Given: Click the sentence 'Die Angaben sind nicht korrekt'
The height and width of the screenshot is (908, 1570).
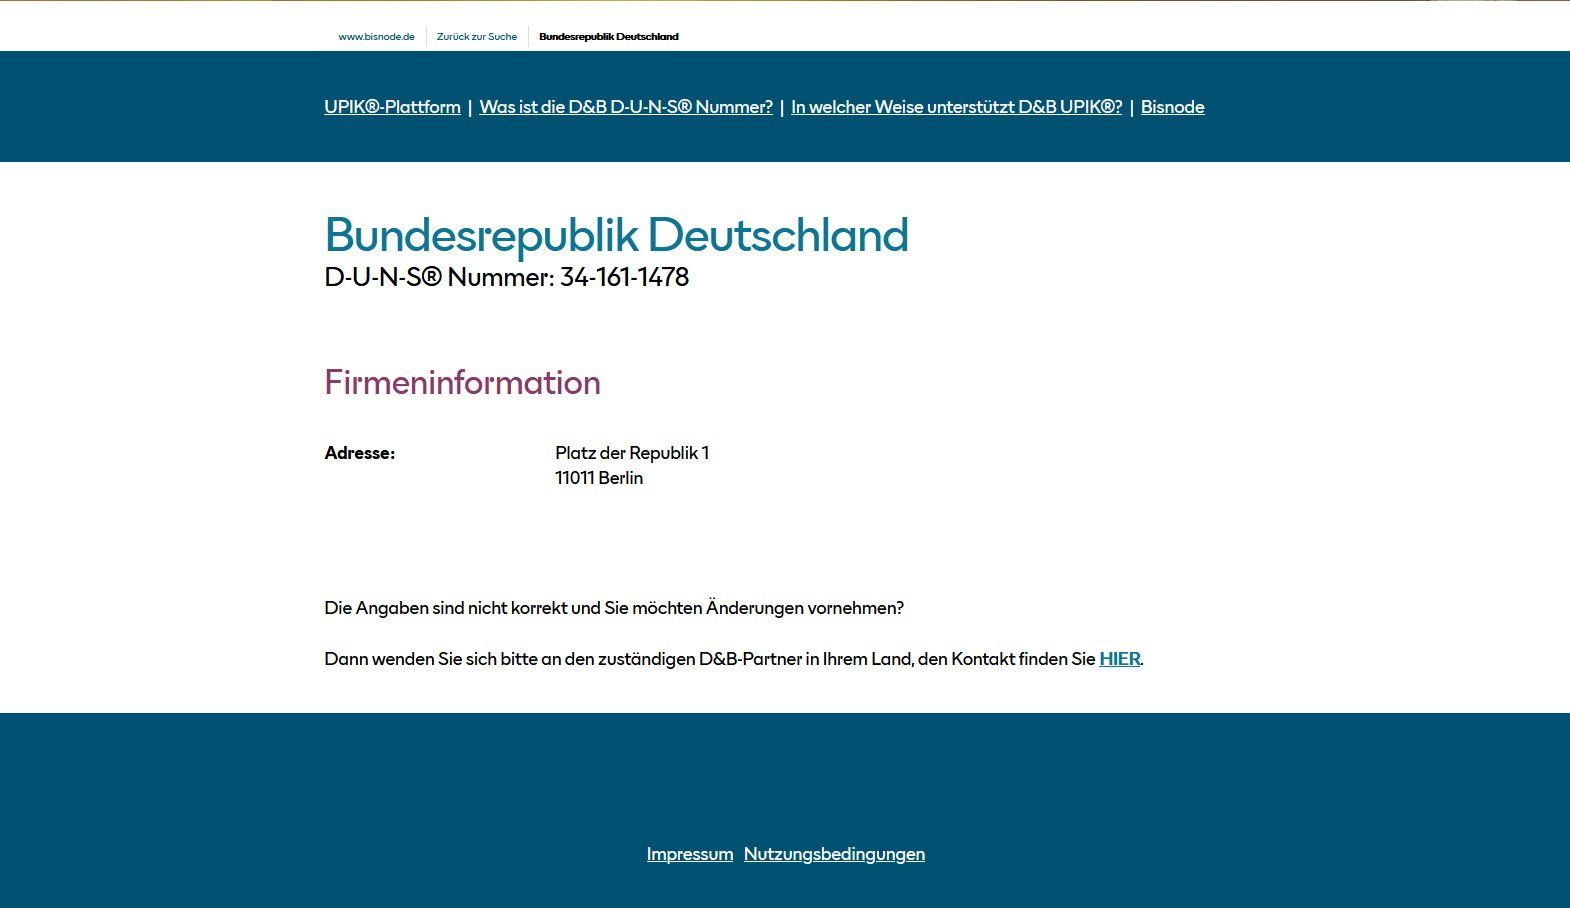Looking at the screenshot, I should click(614, 608).
